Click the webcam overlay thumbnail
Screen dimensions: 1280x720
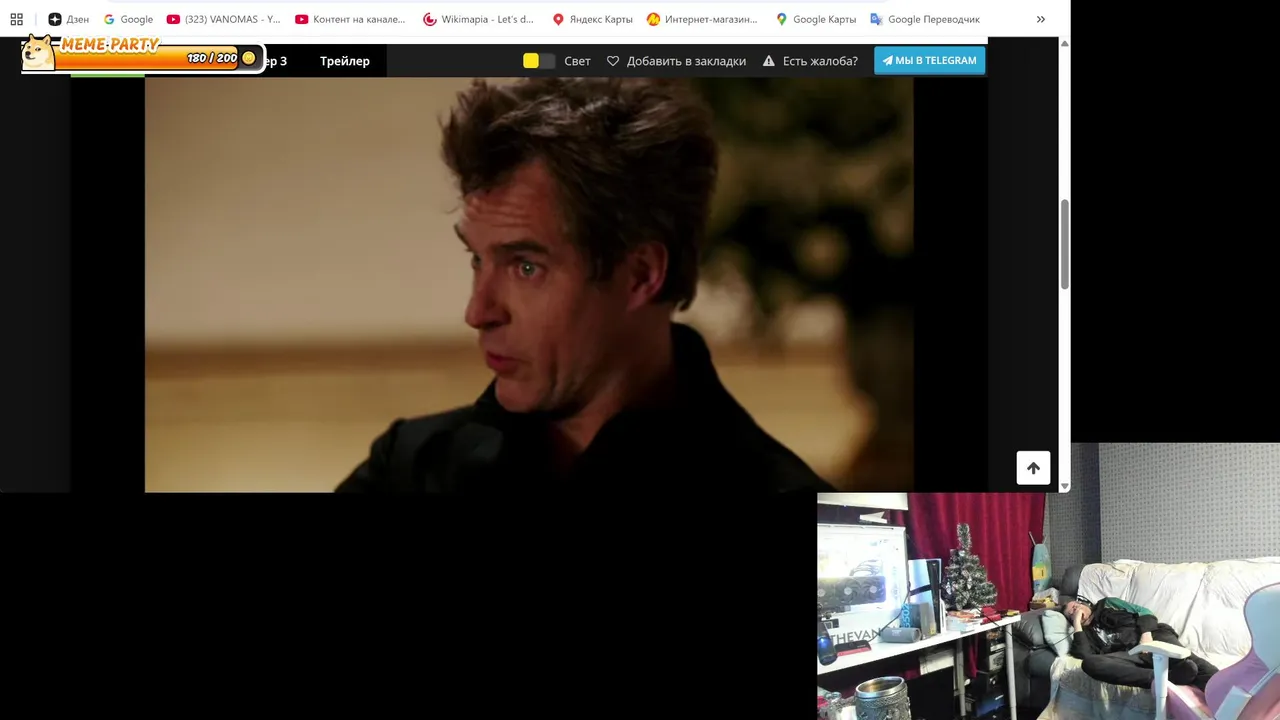point(1048,606)
